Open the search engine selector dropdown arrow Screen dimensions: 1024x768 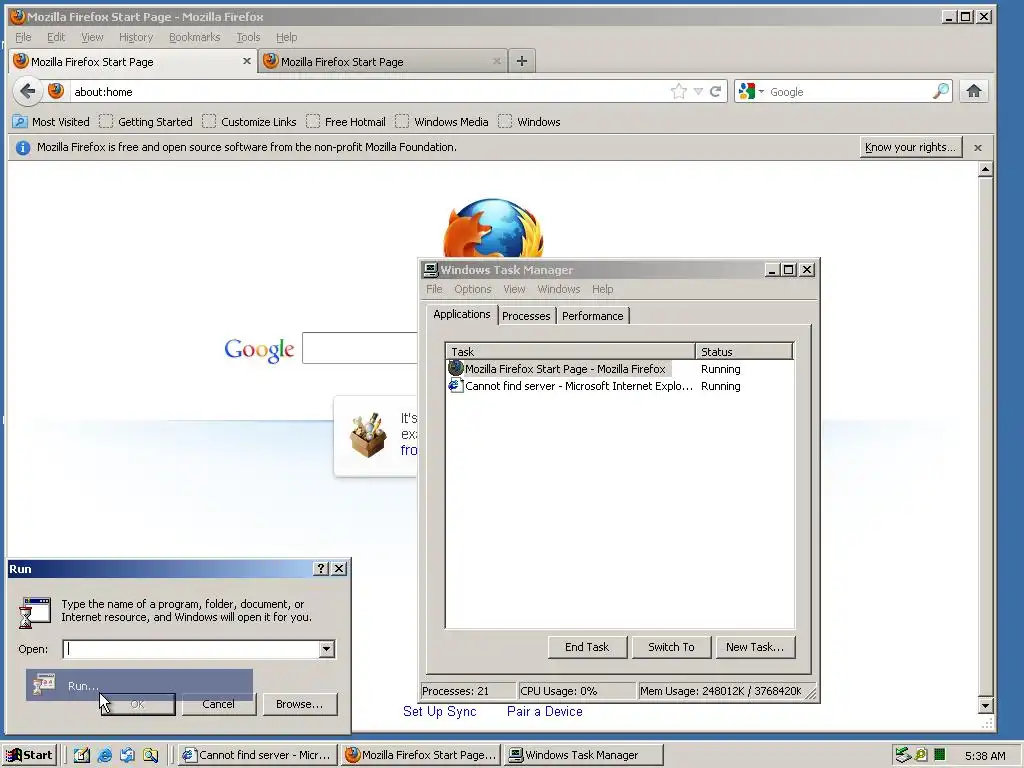tap(761, 91)
